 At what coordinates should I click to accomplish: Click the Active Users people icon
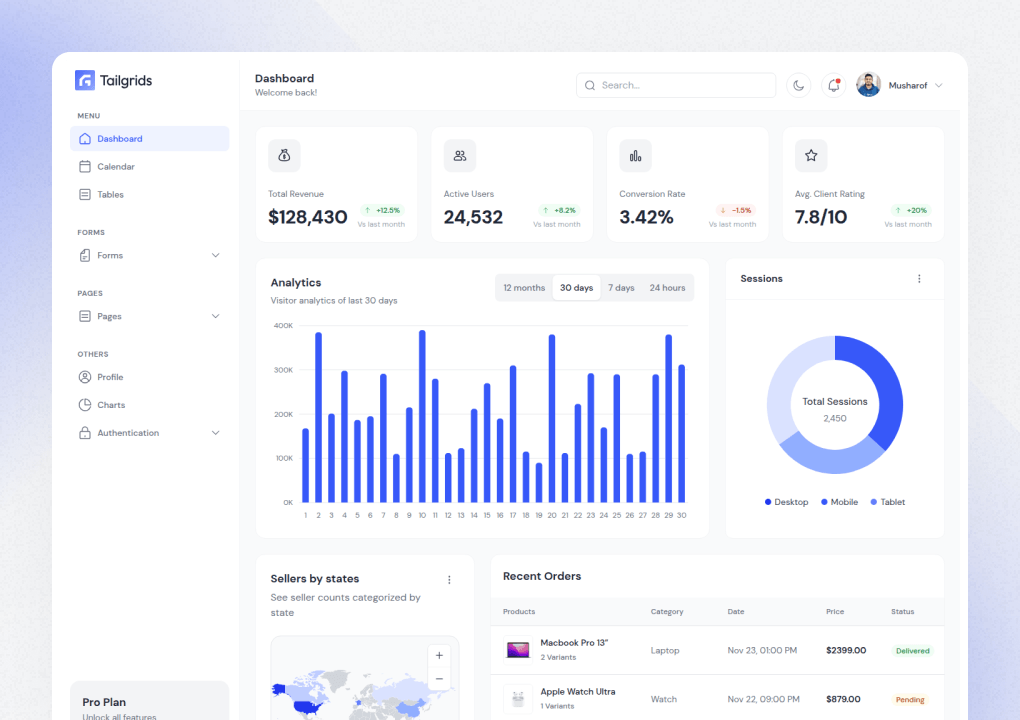pos(460,155)
